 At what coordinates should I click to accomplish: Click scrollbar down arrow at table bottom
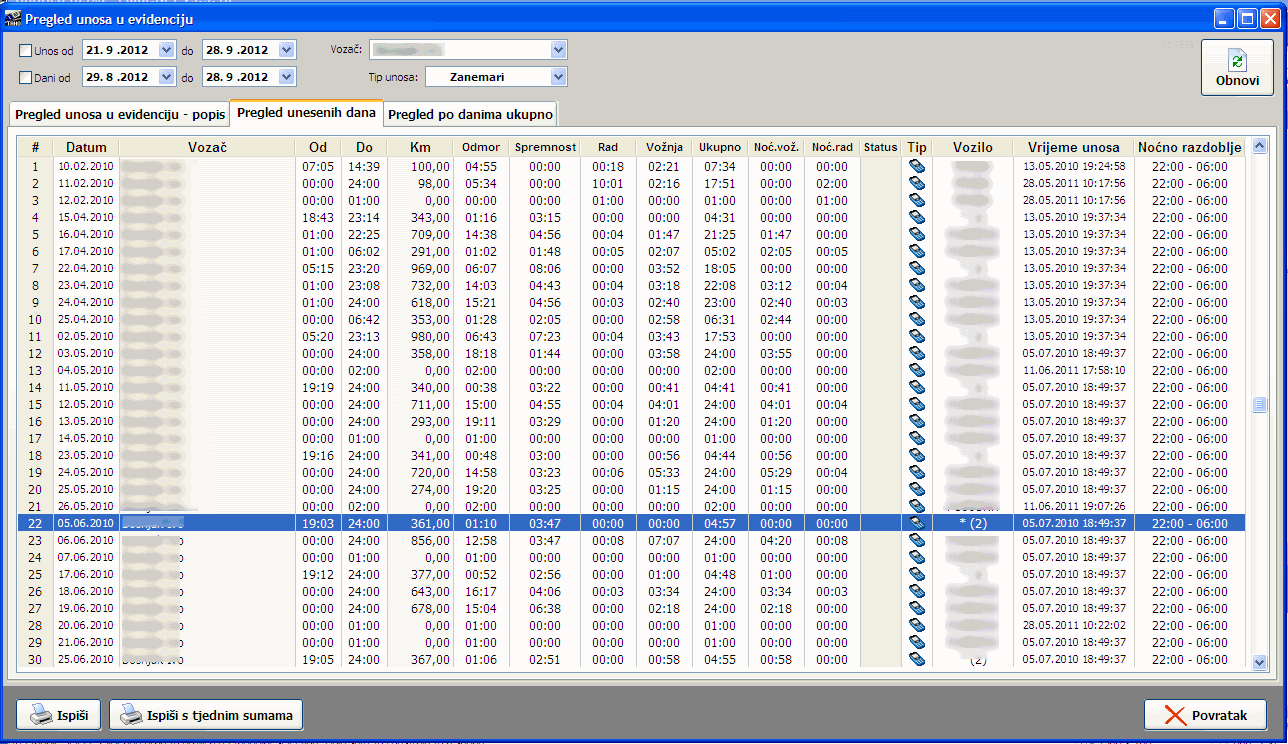click(1259, 661)
